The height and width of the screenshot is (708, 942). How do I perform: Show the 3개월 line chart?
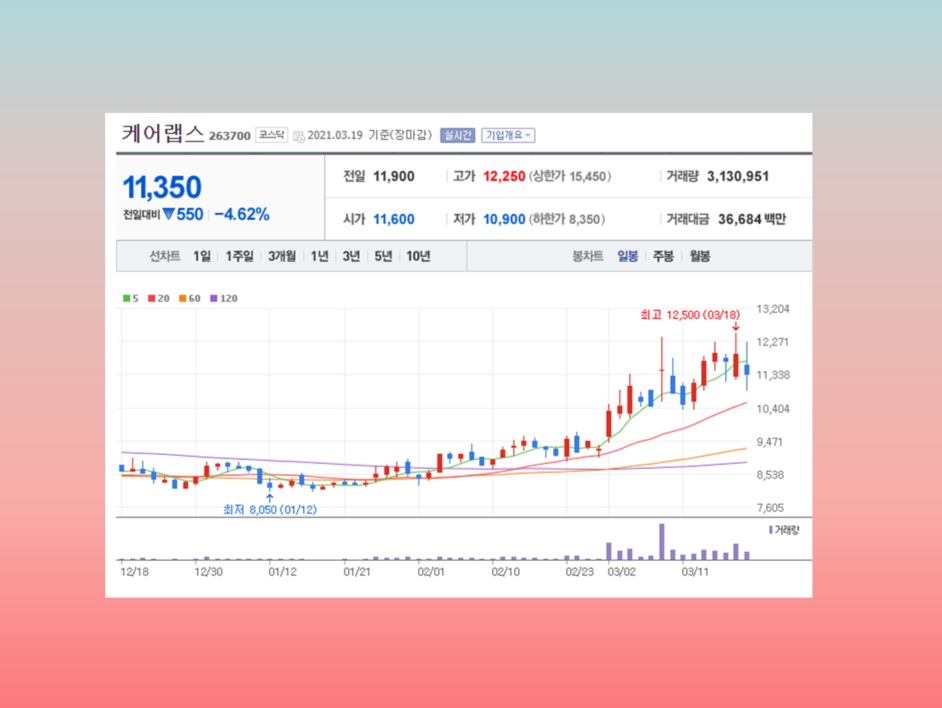click(x=282, y=257)
